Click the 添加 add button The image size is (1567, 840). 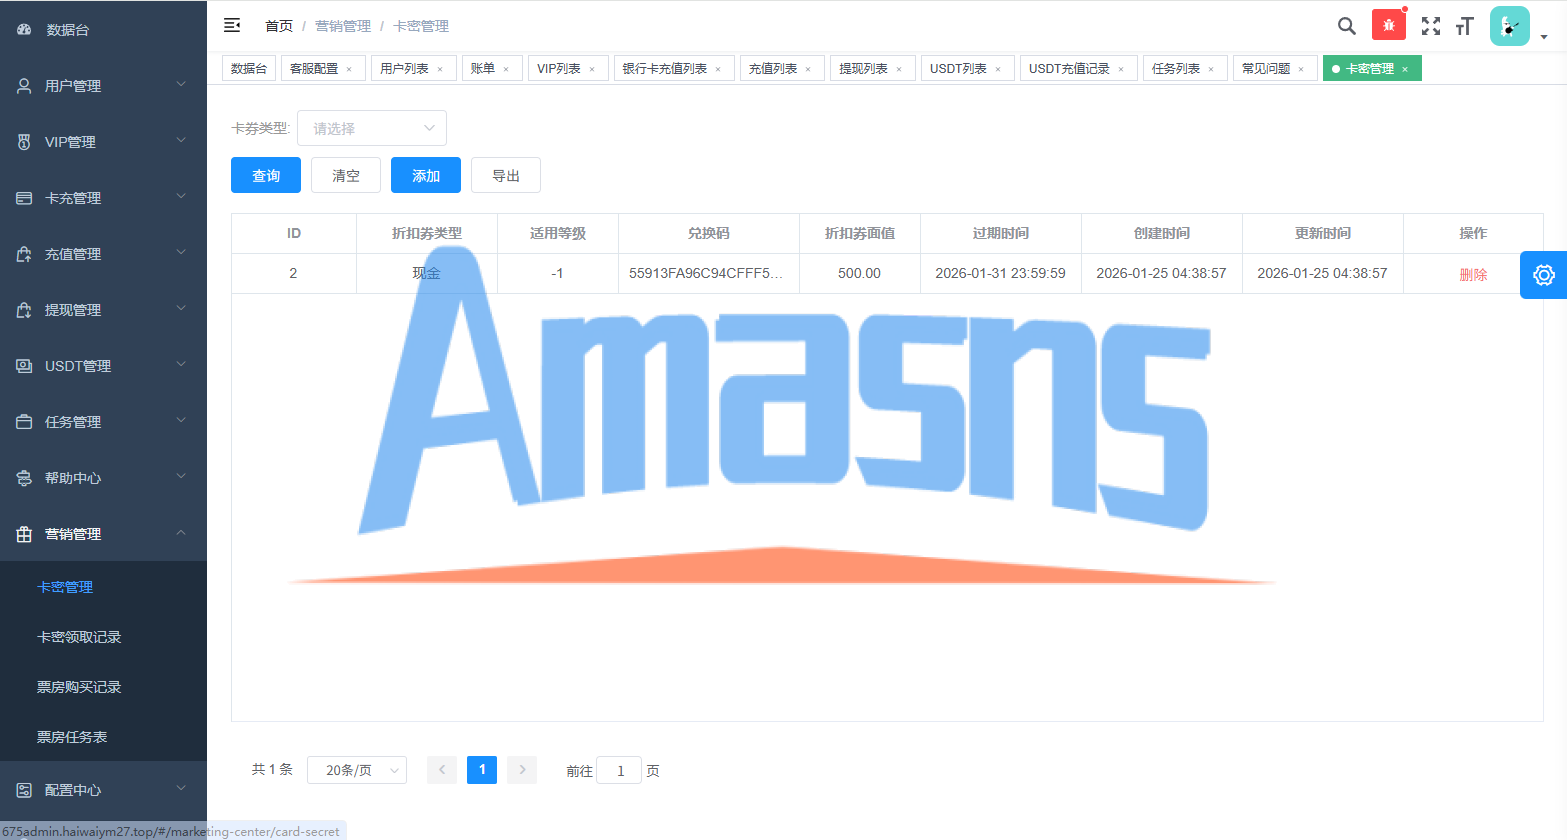[x=426, y=175]
